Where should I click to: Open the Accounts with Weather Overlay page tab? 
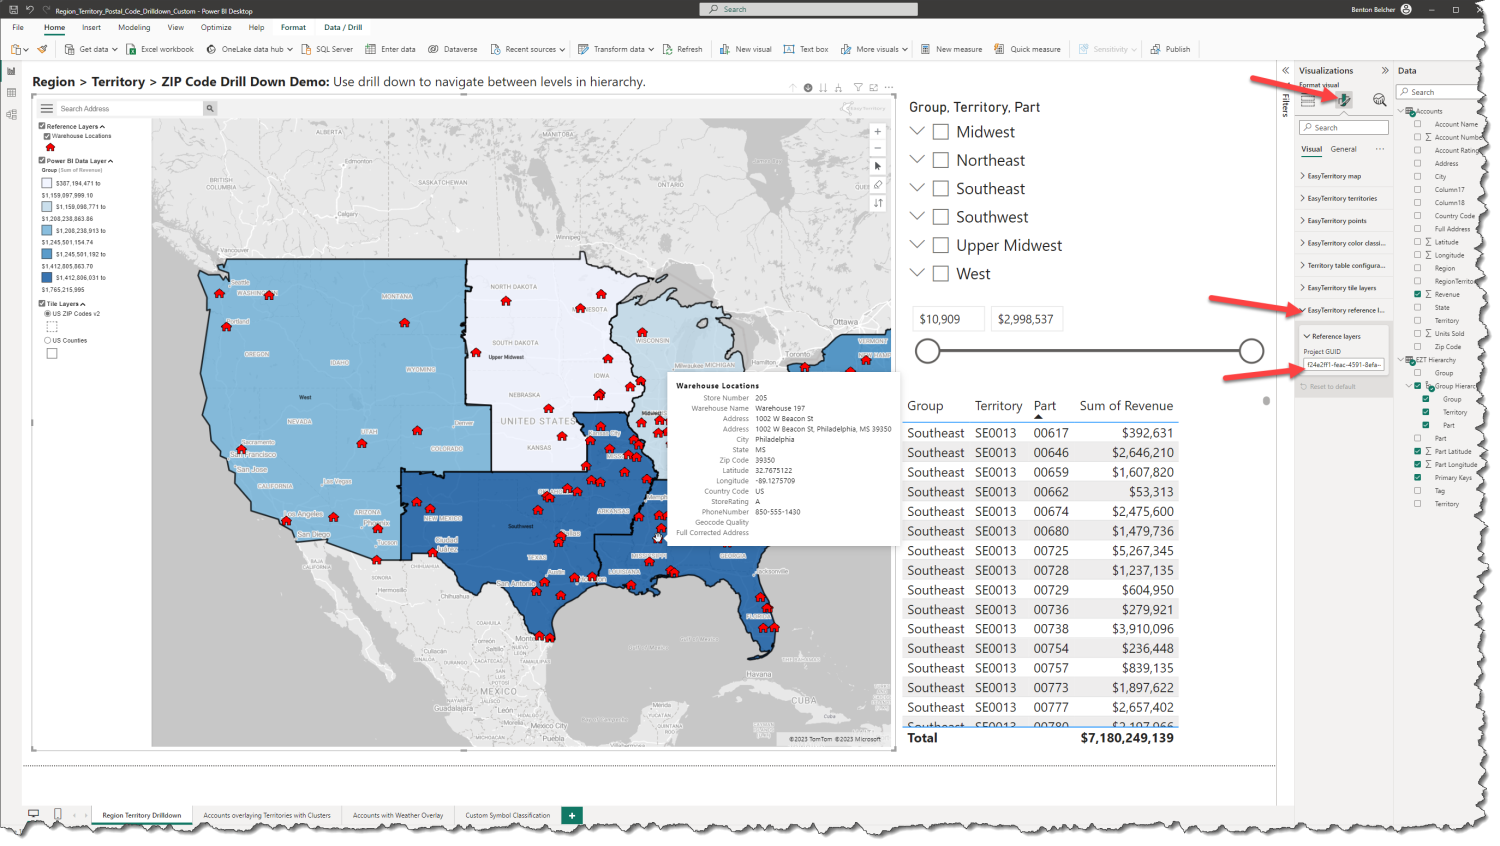(x=397, y=815)
